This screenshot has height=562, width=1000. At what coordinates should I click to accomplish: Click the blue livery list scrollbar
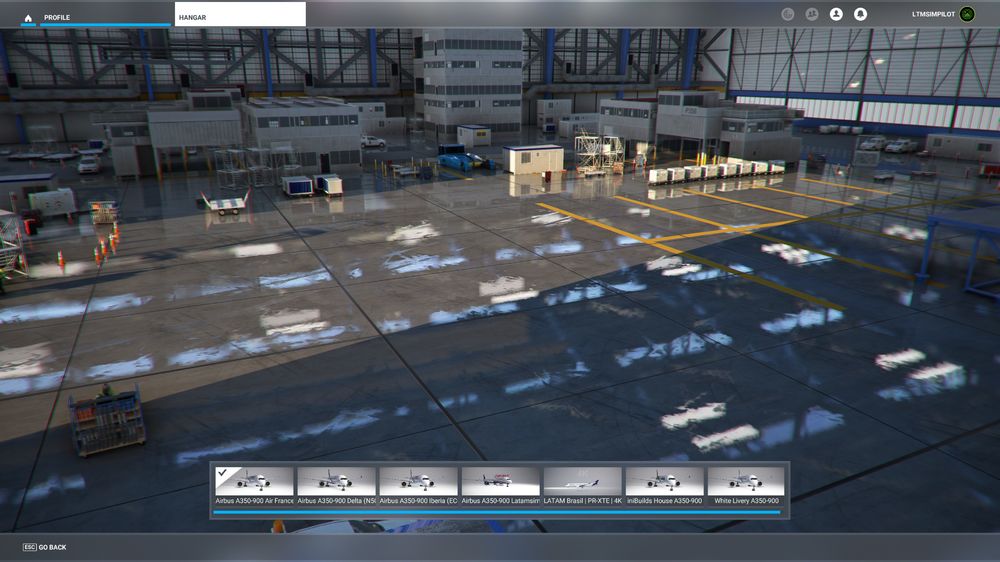497,512
